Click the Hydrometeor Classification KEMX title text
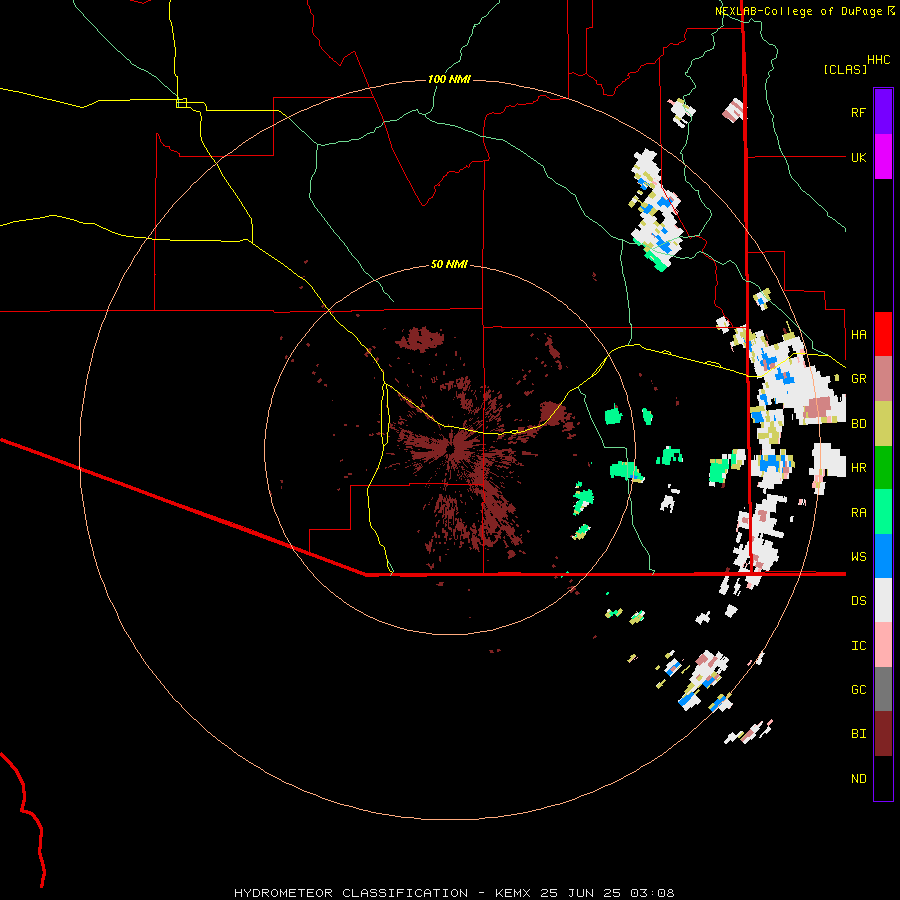Viewport: 900px width, 900px height. [454, 893]
